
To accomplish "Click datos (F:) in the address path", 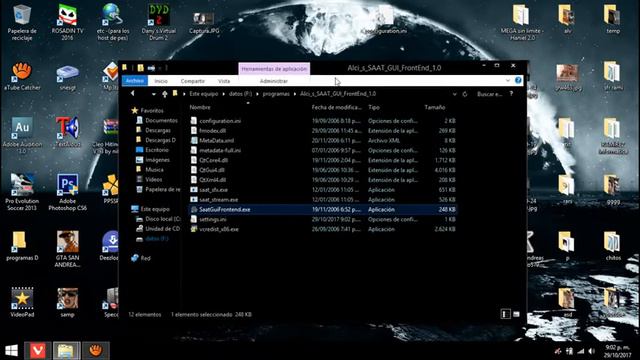I will 240,94.
